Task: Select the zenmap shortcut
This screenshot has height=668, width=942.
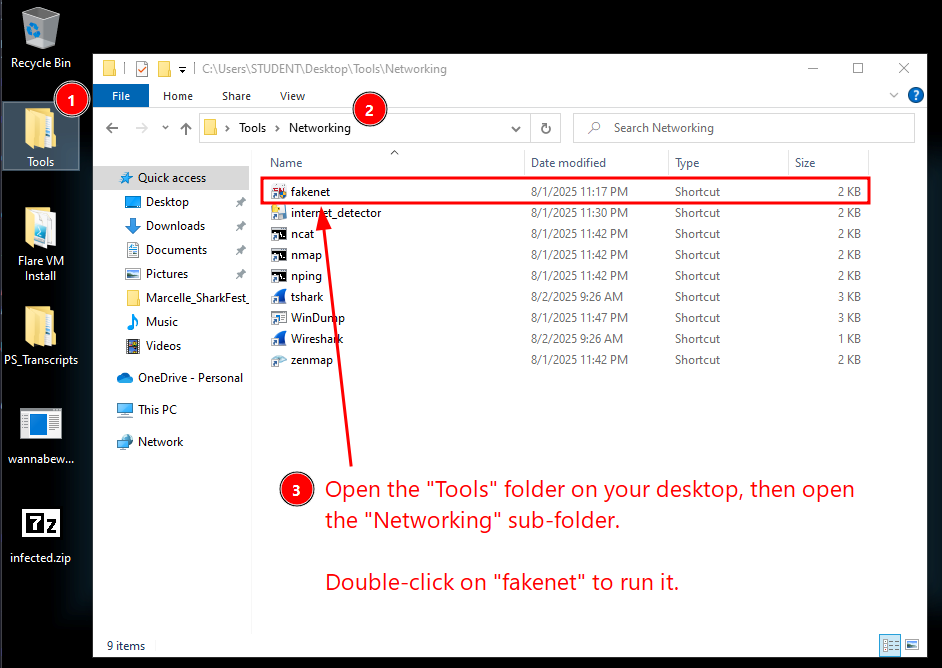Action: [x=311, y=360]
